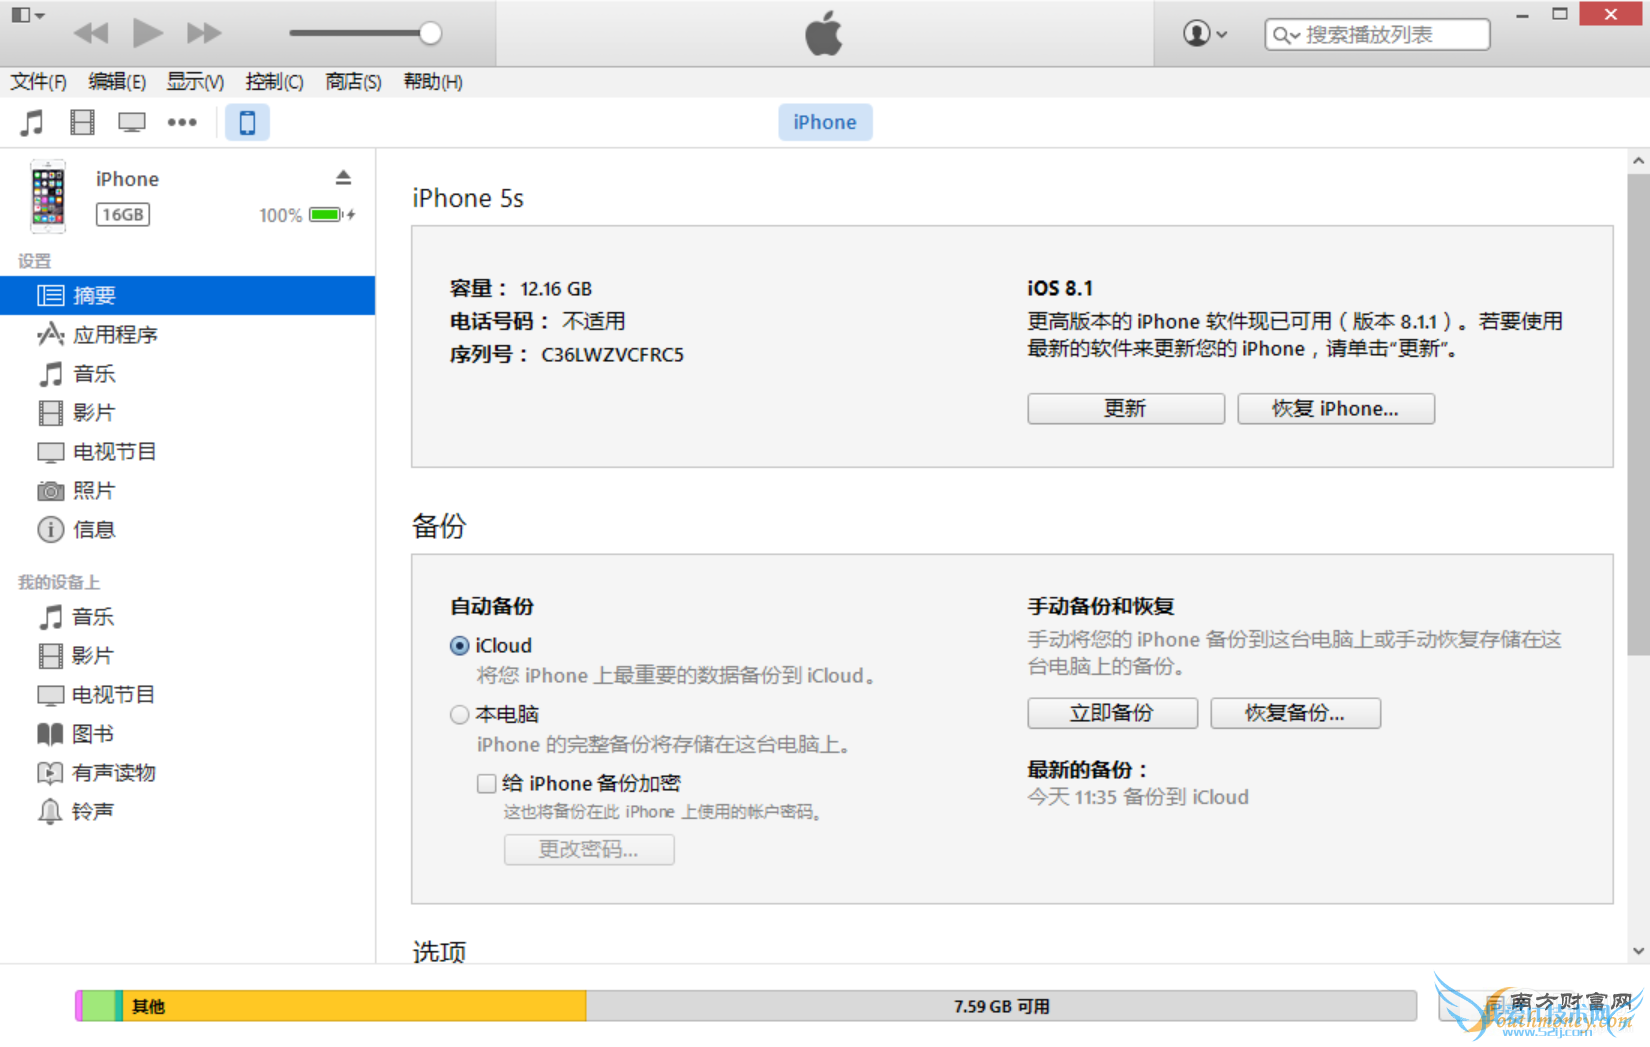Open the Movies library section
Image resolution: width=1650 pixels, height=1047 pixels.
(x=82, y=121)
